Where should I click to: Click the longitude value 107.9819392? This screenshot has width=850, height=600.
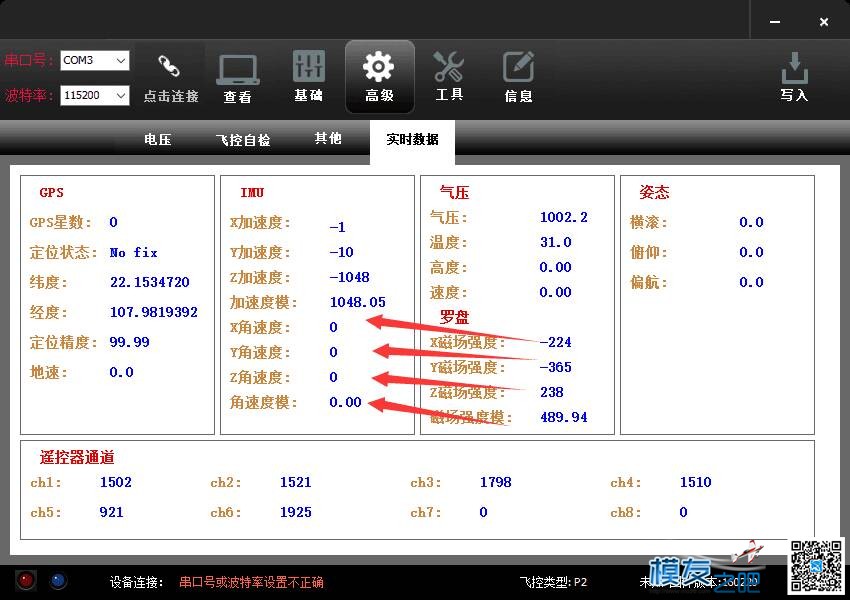point(153,312)
